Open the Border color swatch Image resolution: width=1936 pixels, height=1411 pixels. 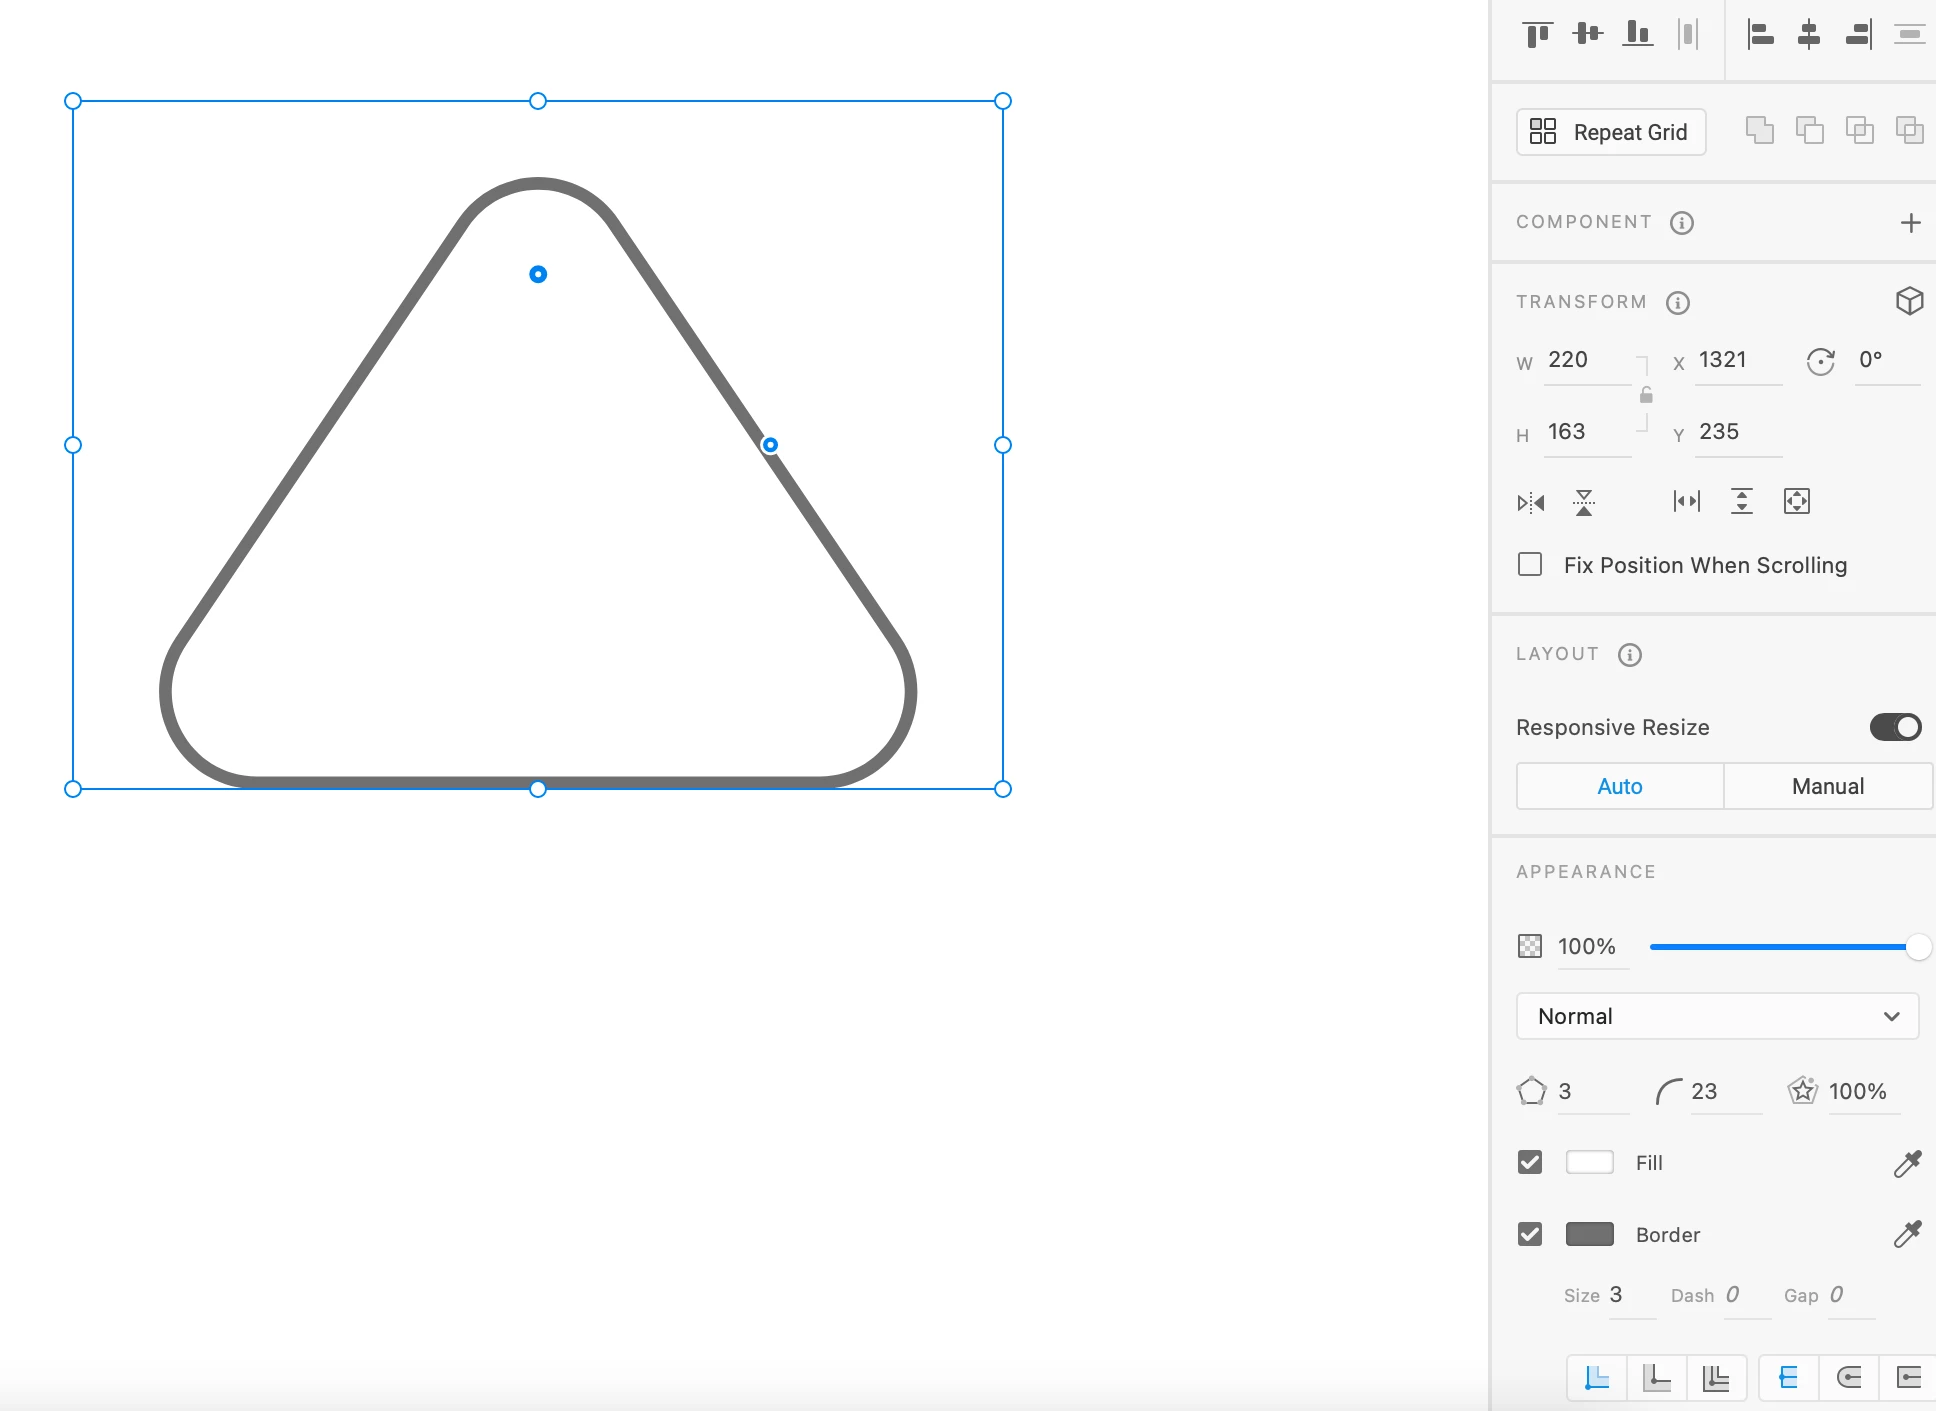click(x=1589, y=1234)
